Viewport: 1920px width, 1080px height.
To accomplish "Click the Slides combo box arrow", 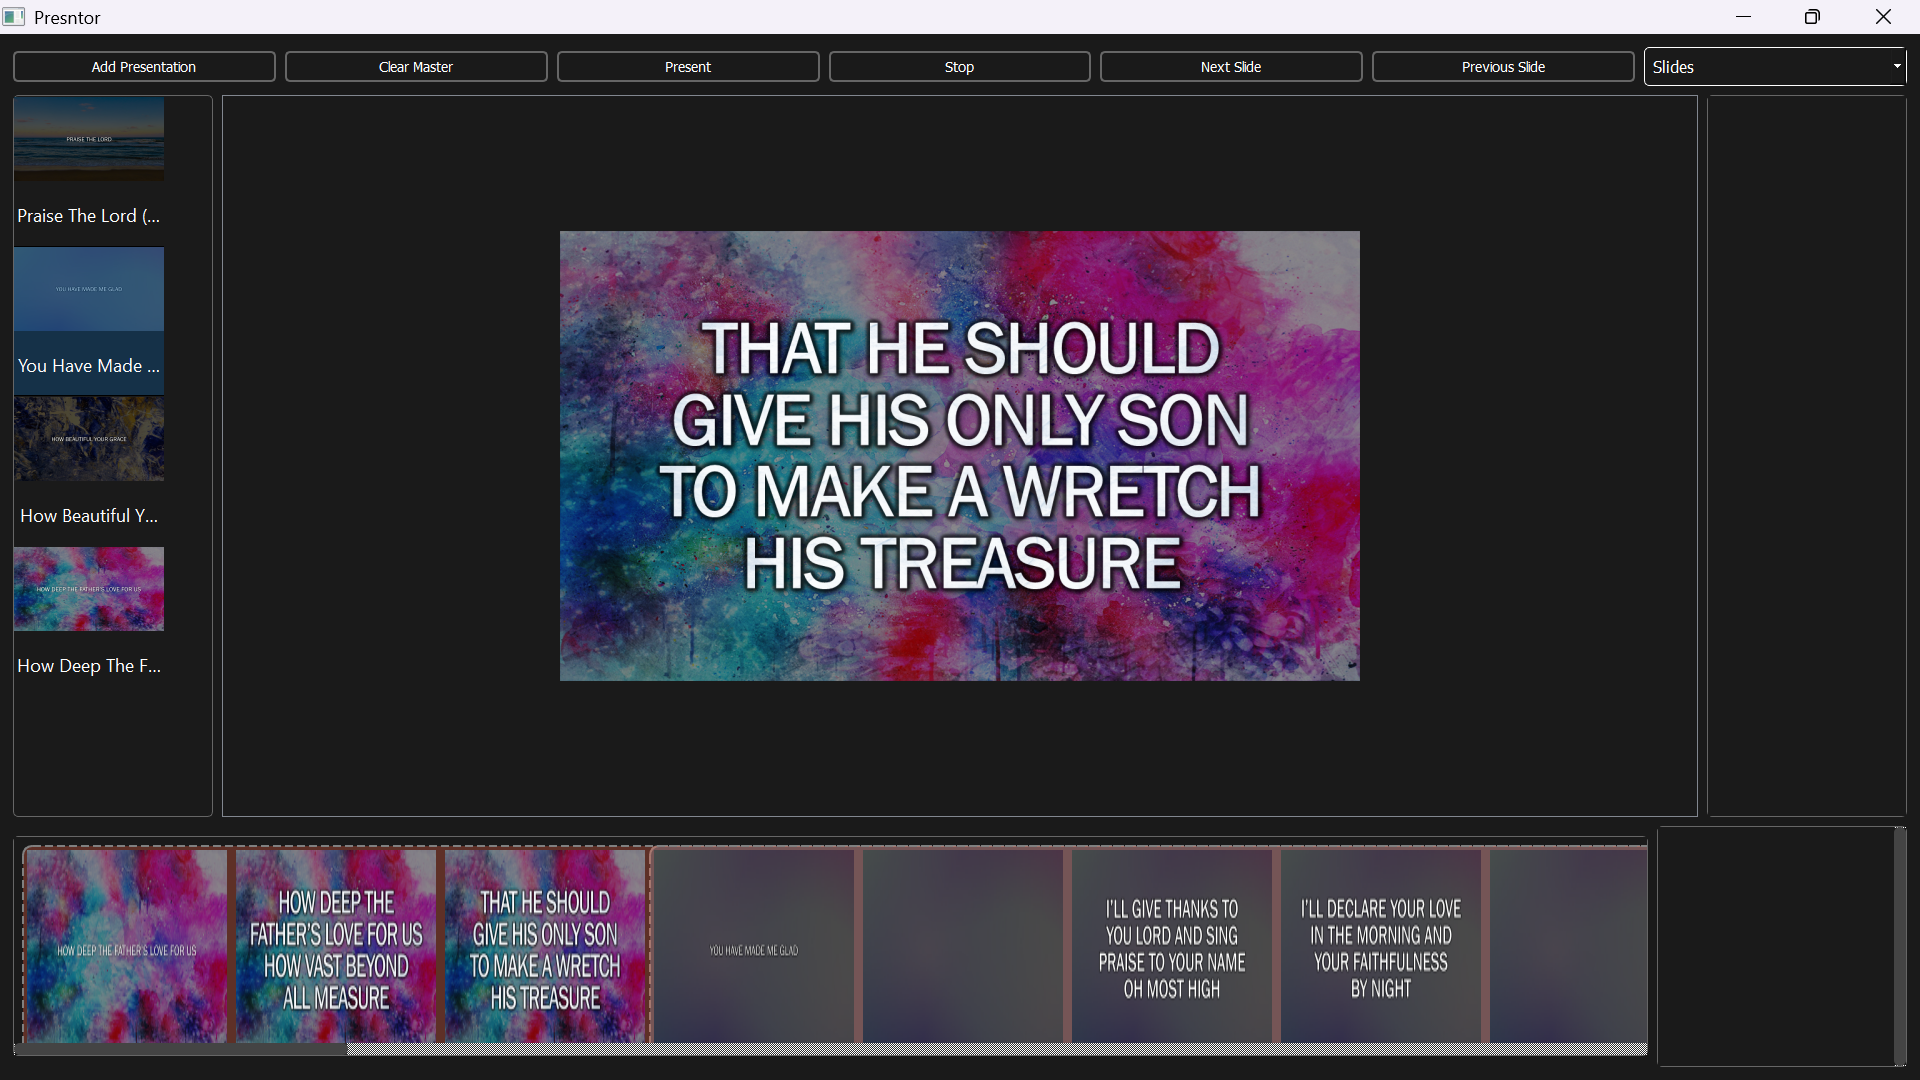I will click(1896, 67).
